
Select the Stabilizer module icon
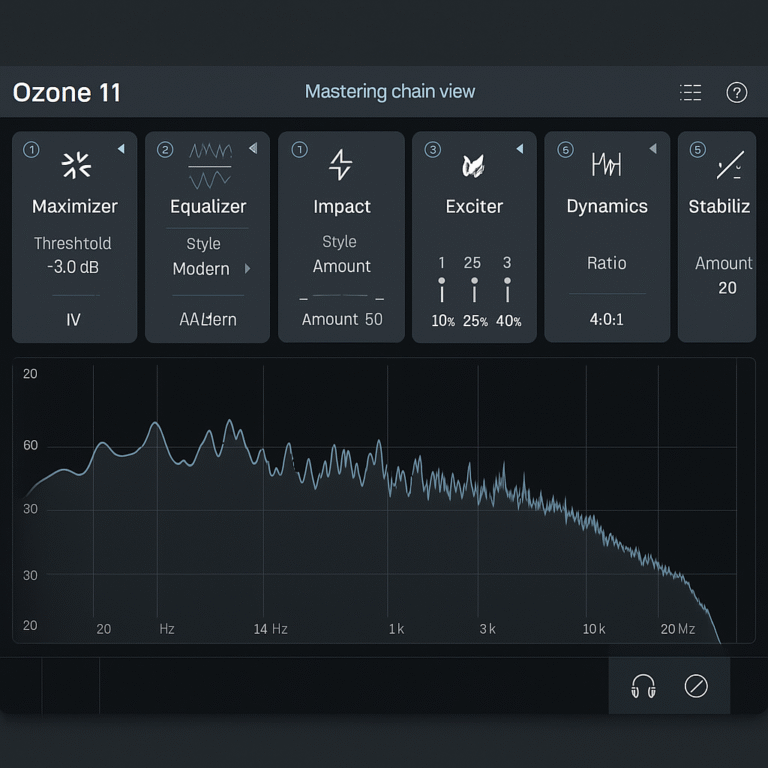pos(730,165)
